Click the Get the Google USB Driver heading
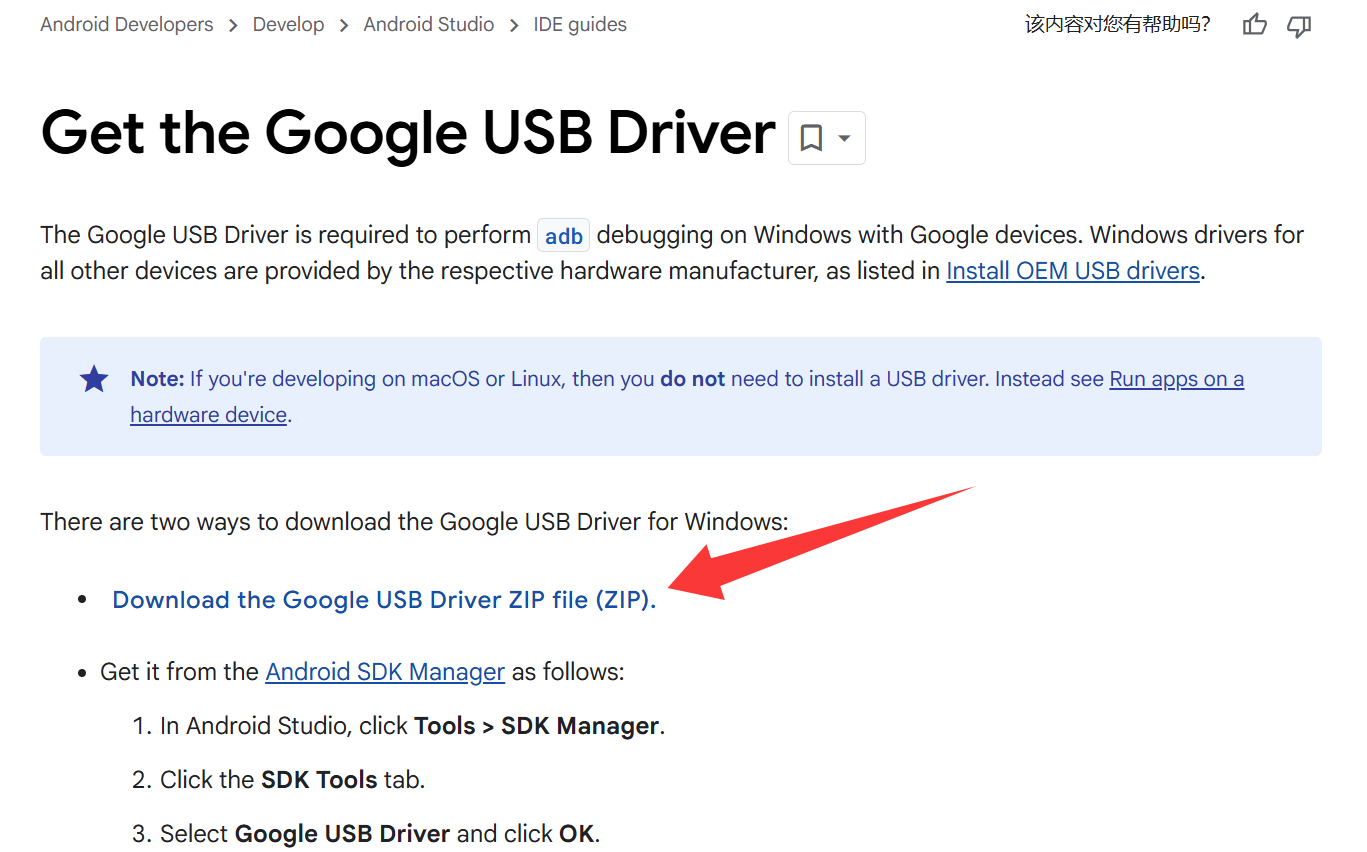Screen dimensions: 1367x852 [408, 133]
